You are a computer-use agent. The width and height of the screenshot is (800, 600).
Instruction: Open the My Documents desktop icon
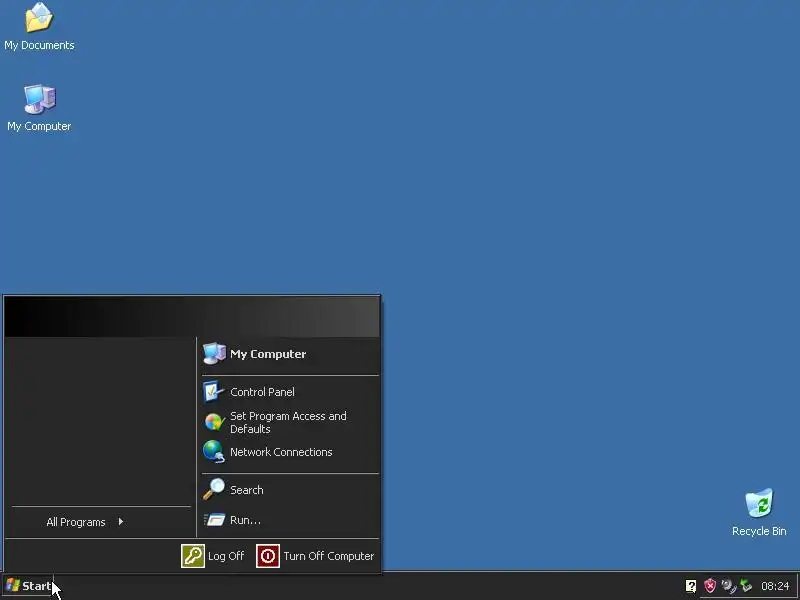tap(39, 27)
